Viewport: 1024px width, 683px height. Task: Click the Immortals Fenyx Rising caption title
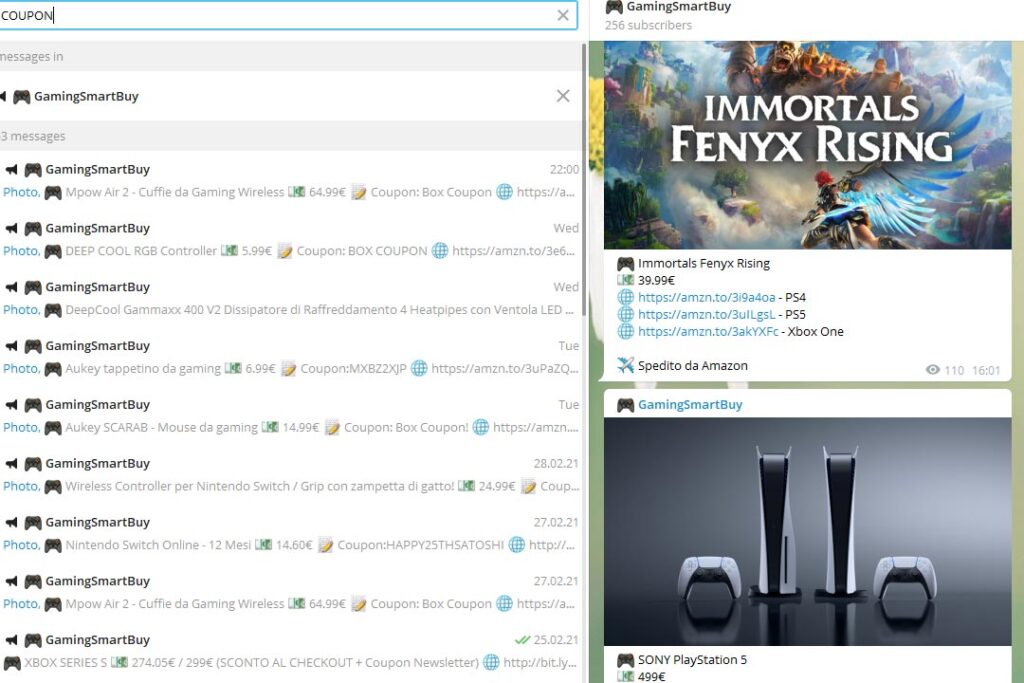[704, 264]
